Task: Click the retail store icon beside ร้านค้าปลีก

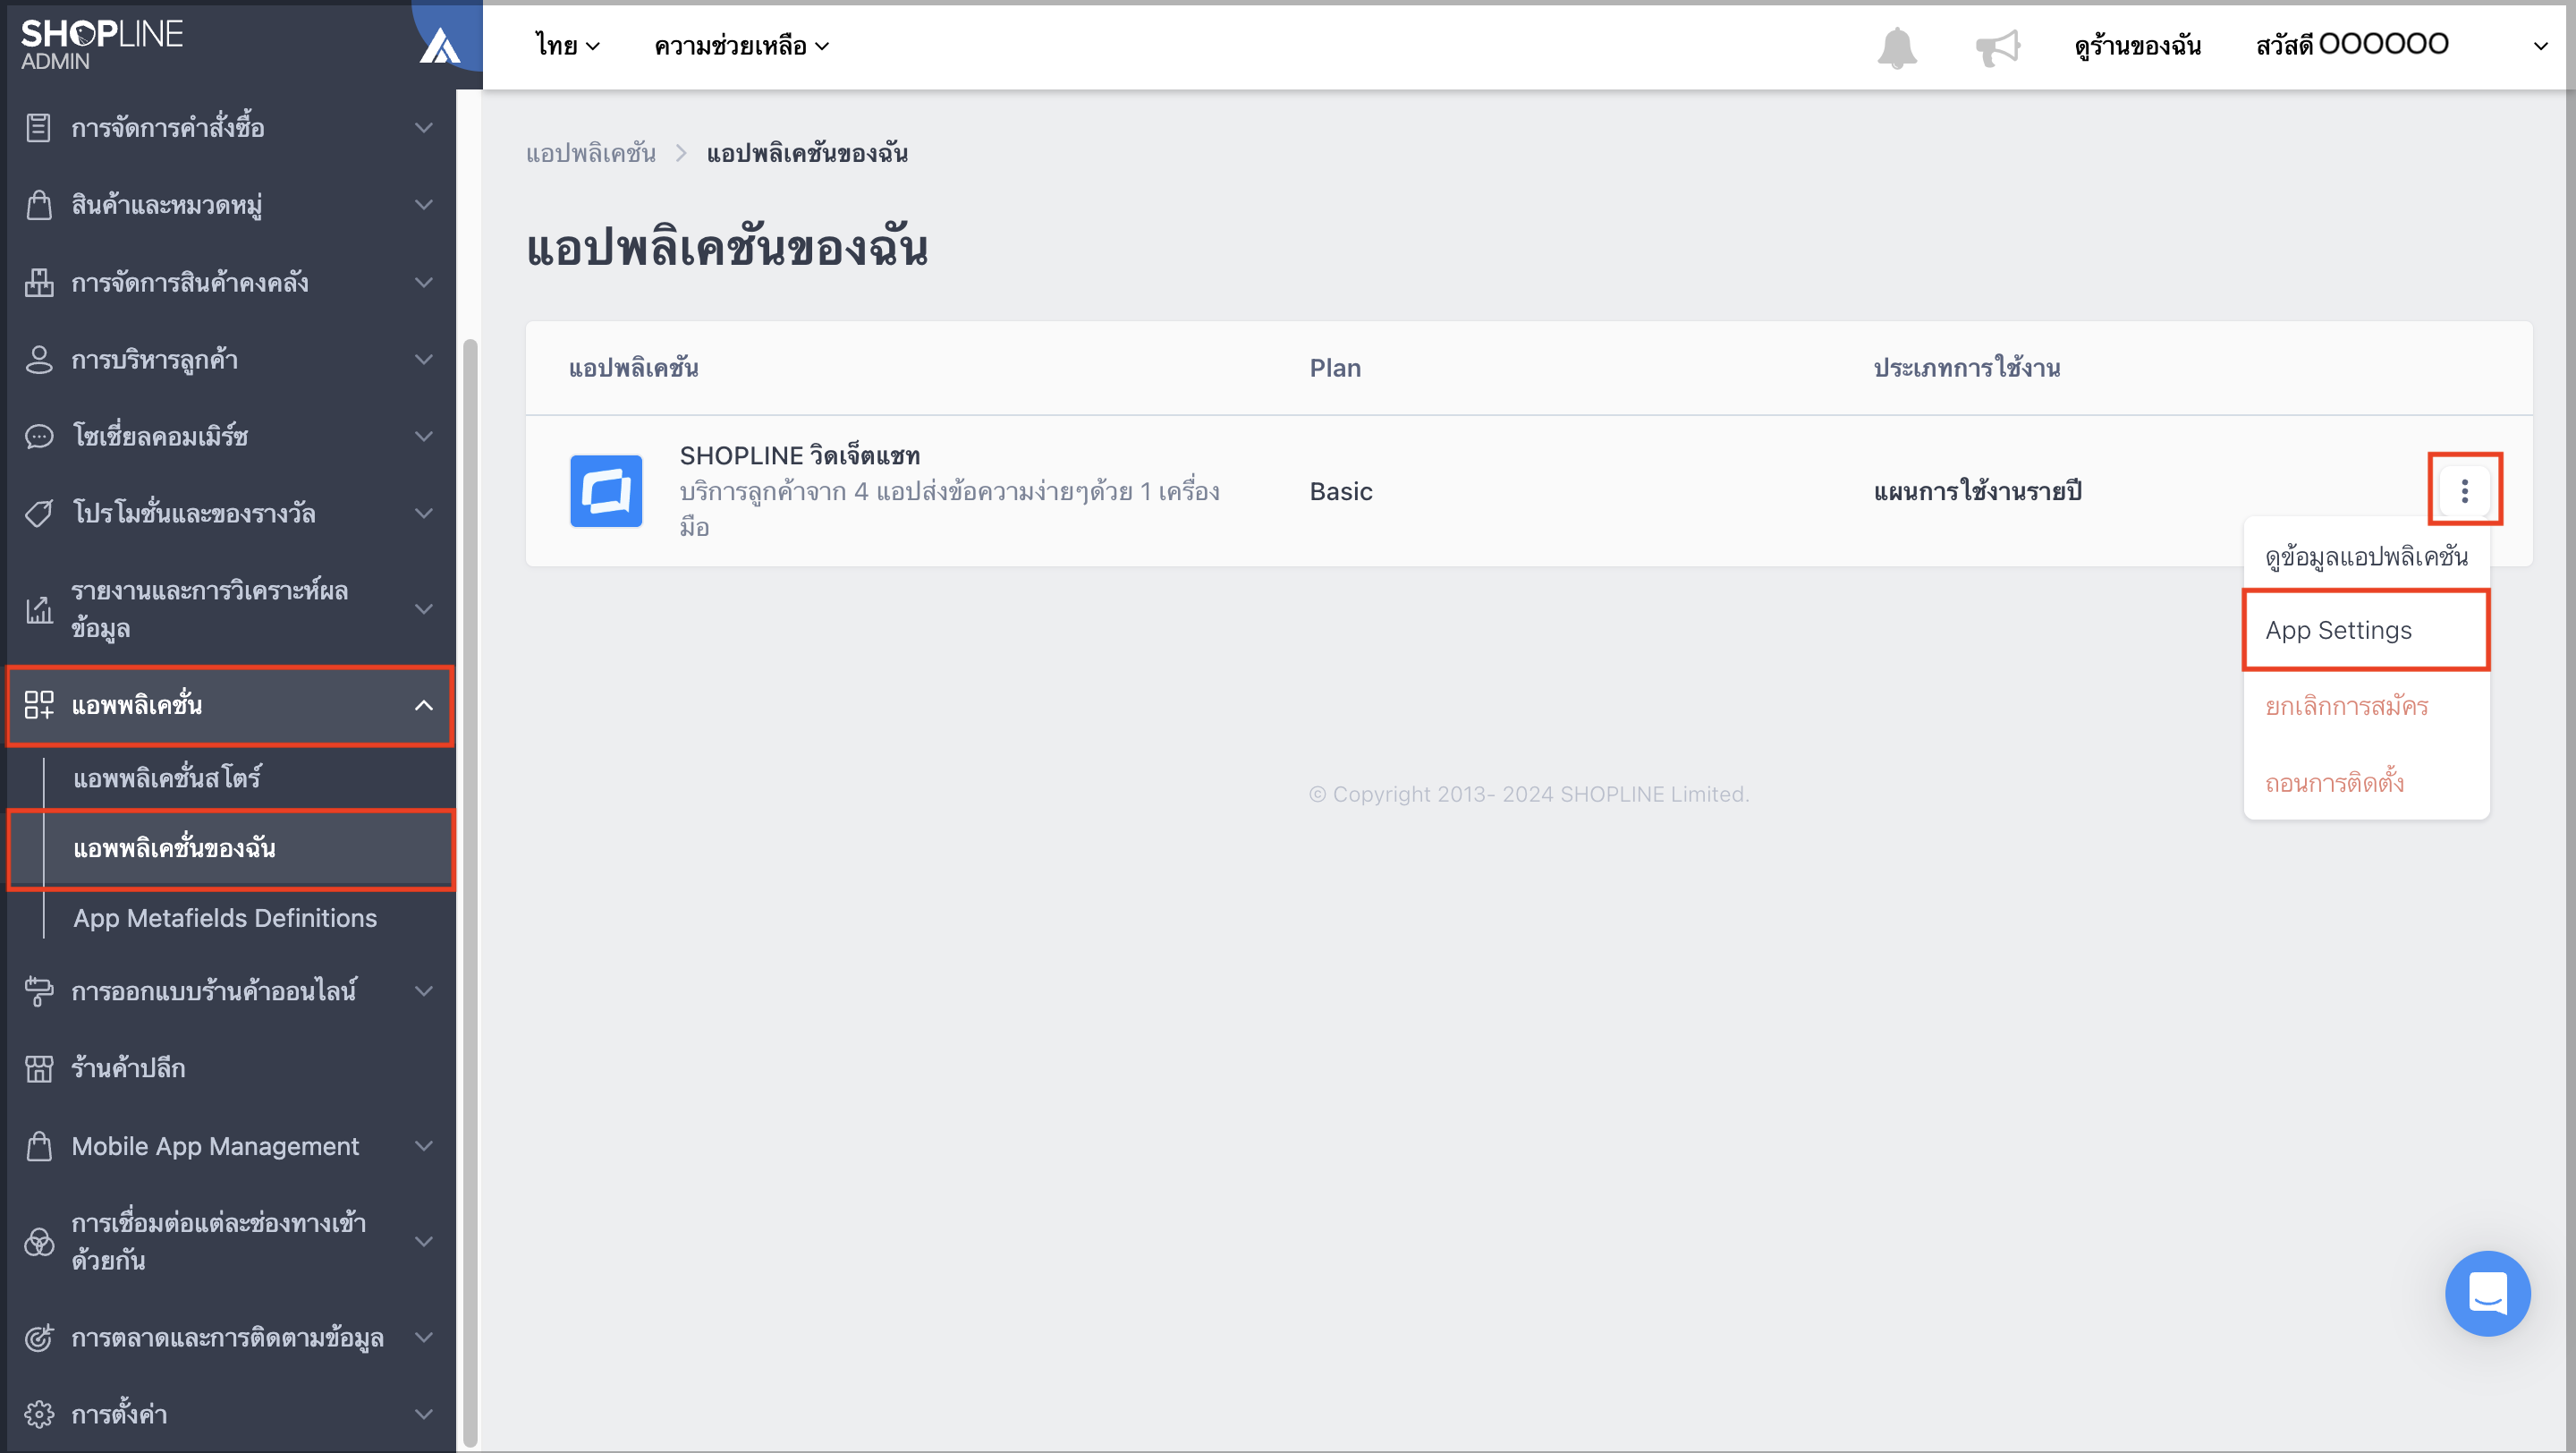Action: pyautogui.click(x=38, y=1068)
